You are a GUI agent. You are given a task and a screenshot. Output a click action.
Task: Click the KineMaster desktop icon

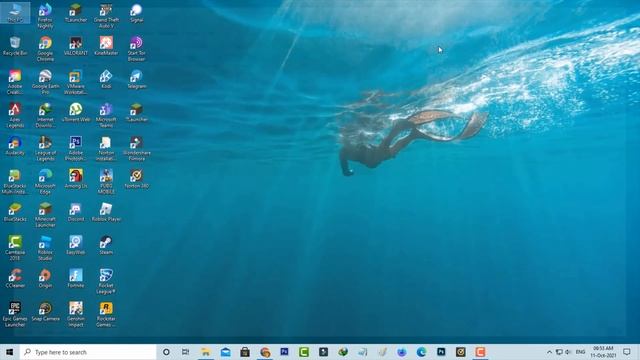click(x=106, y=46)
